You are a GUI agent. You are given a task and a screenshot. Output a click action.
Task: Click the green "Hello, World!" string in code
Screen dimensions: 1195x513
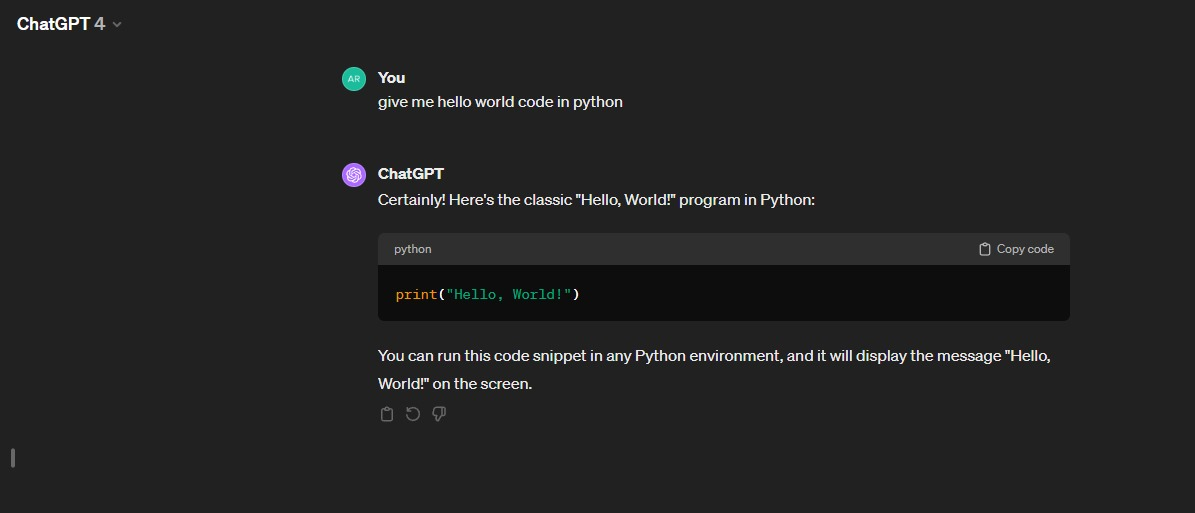point(509,294)
